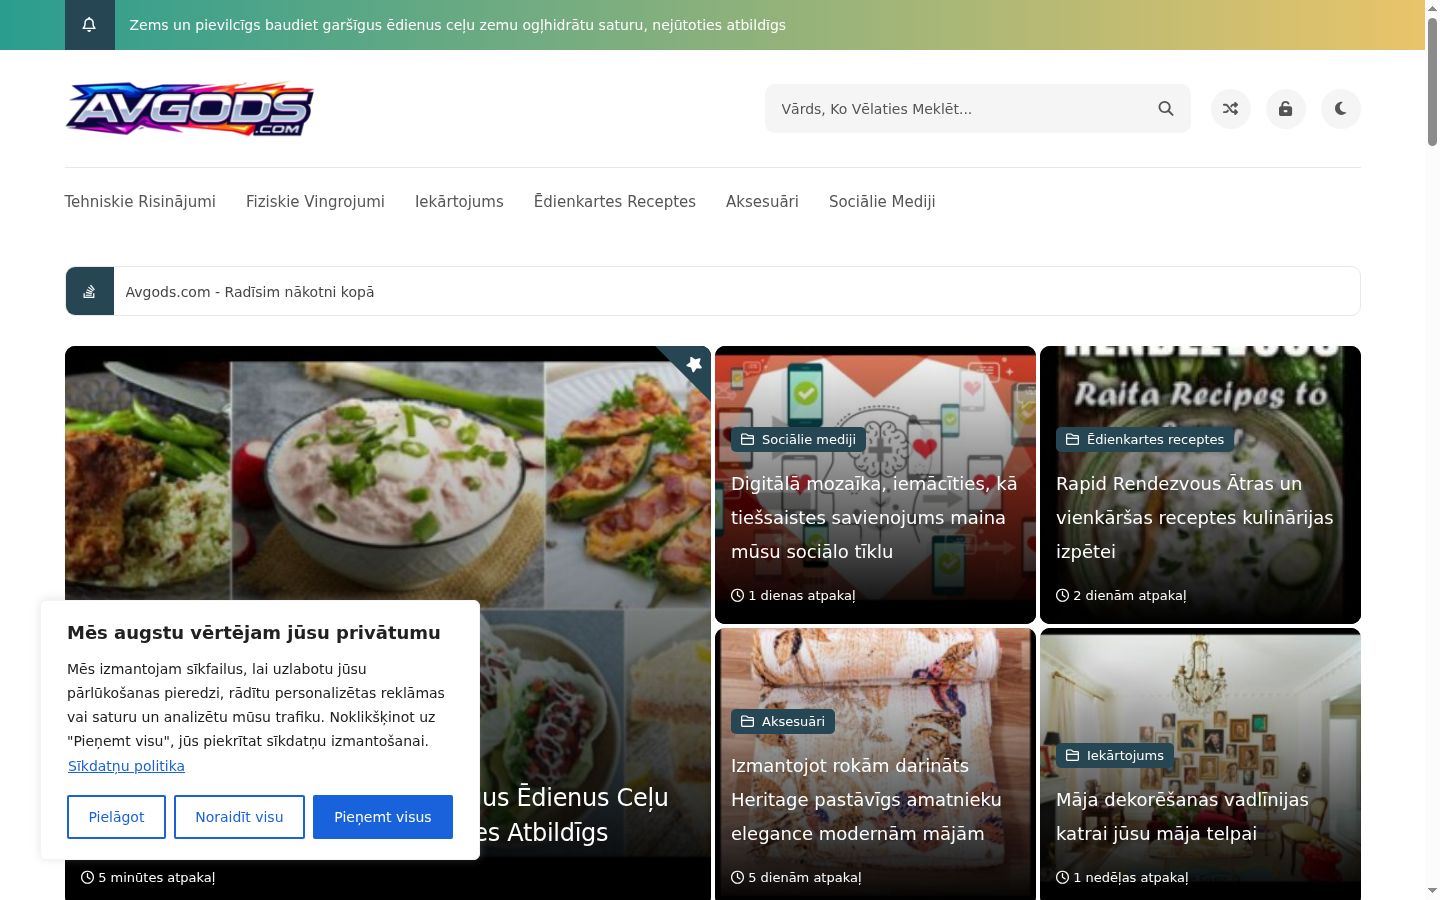
Task: Click Avgods.com - Radīsim nākotni kopā text
Action: [250, 292]
